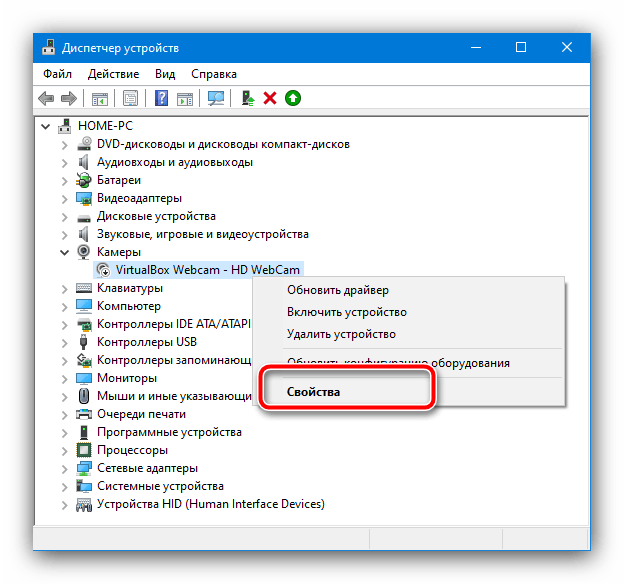Expand the Сетевые адаптеры chevron
Image resolution: width=624 pixels, height=584 pixels.
click(x=64, y=469)
